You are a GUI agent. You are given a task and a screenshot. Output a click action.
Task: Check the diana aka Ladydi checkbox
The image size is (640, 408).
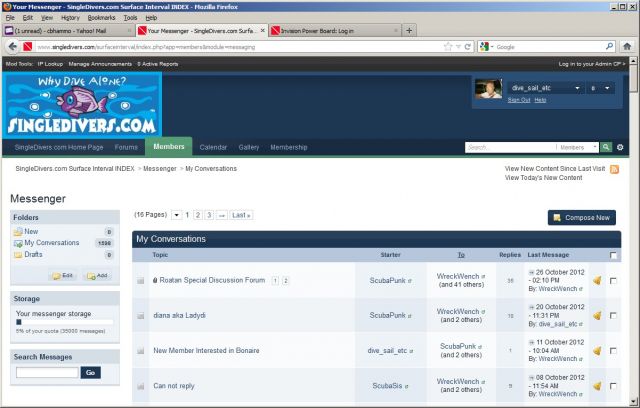pyautogui.click(x=613, y=315)
